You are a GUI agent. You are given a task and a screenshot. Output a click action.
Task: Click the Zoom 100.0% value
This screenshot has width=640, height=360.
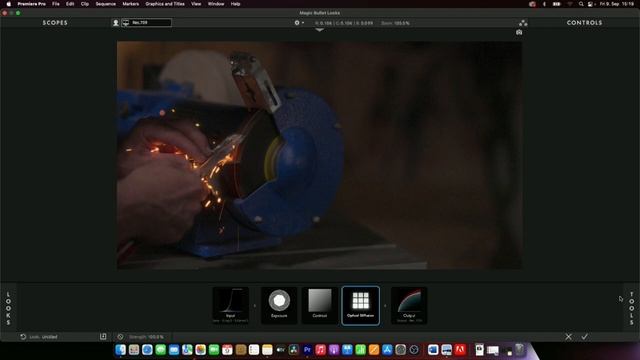tap(395, 23)
